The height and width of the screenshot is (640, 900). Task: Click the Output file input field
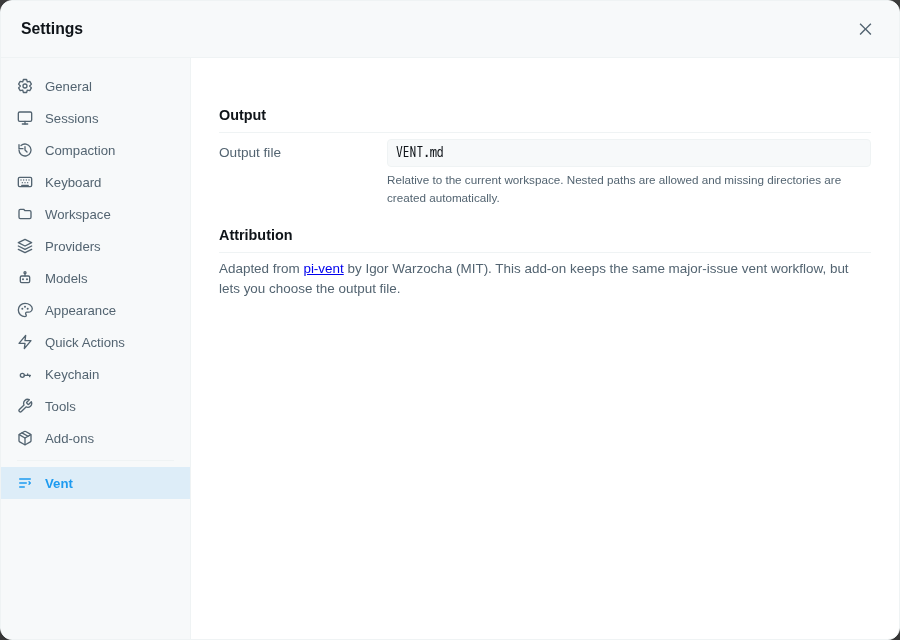tap(629, 153)
